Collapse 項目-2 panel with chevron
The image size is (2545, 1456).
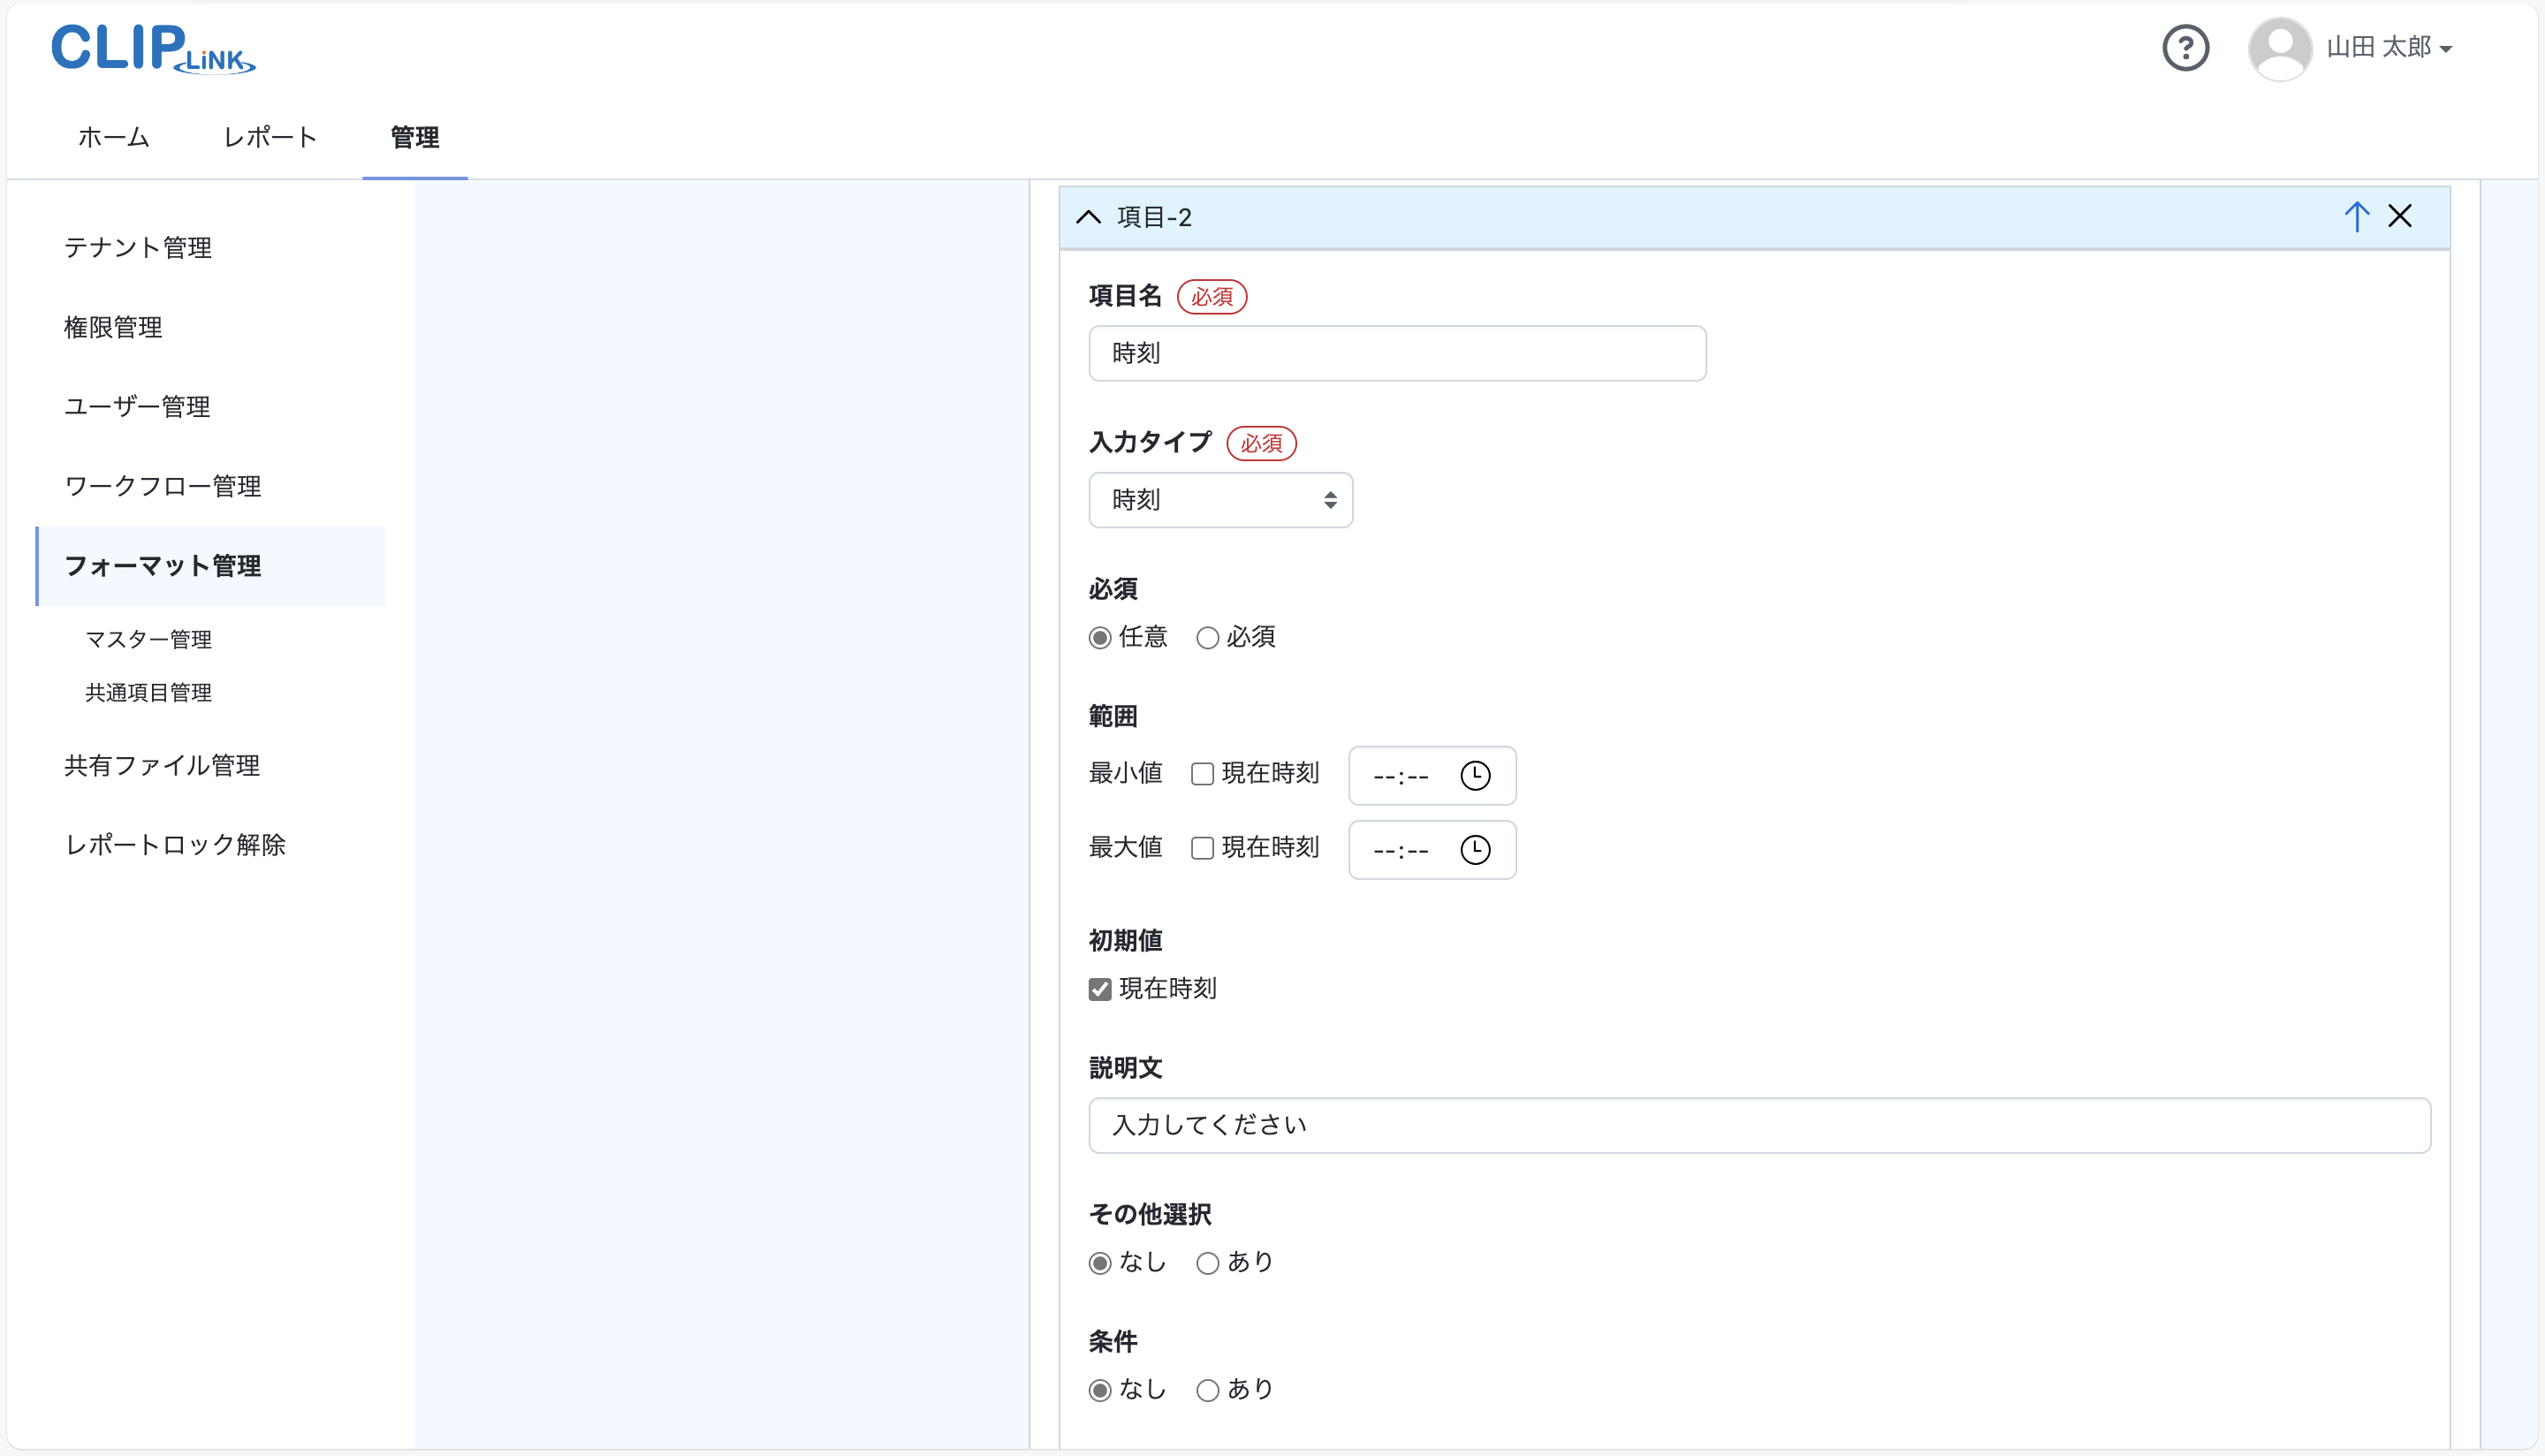(1088, 217)
